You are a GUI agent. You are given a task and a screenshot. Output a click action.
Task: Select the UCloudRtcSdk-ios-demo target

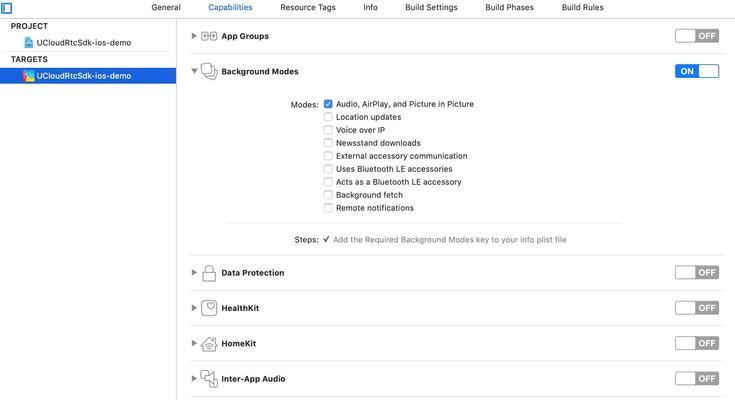point(88,76)
